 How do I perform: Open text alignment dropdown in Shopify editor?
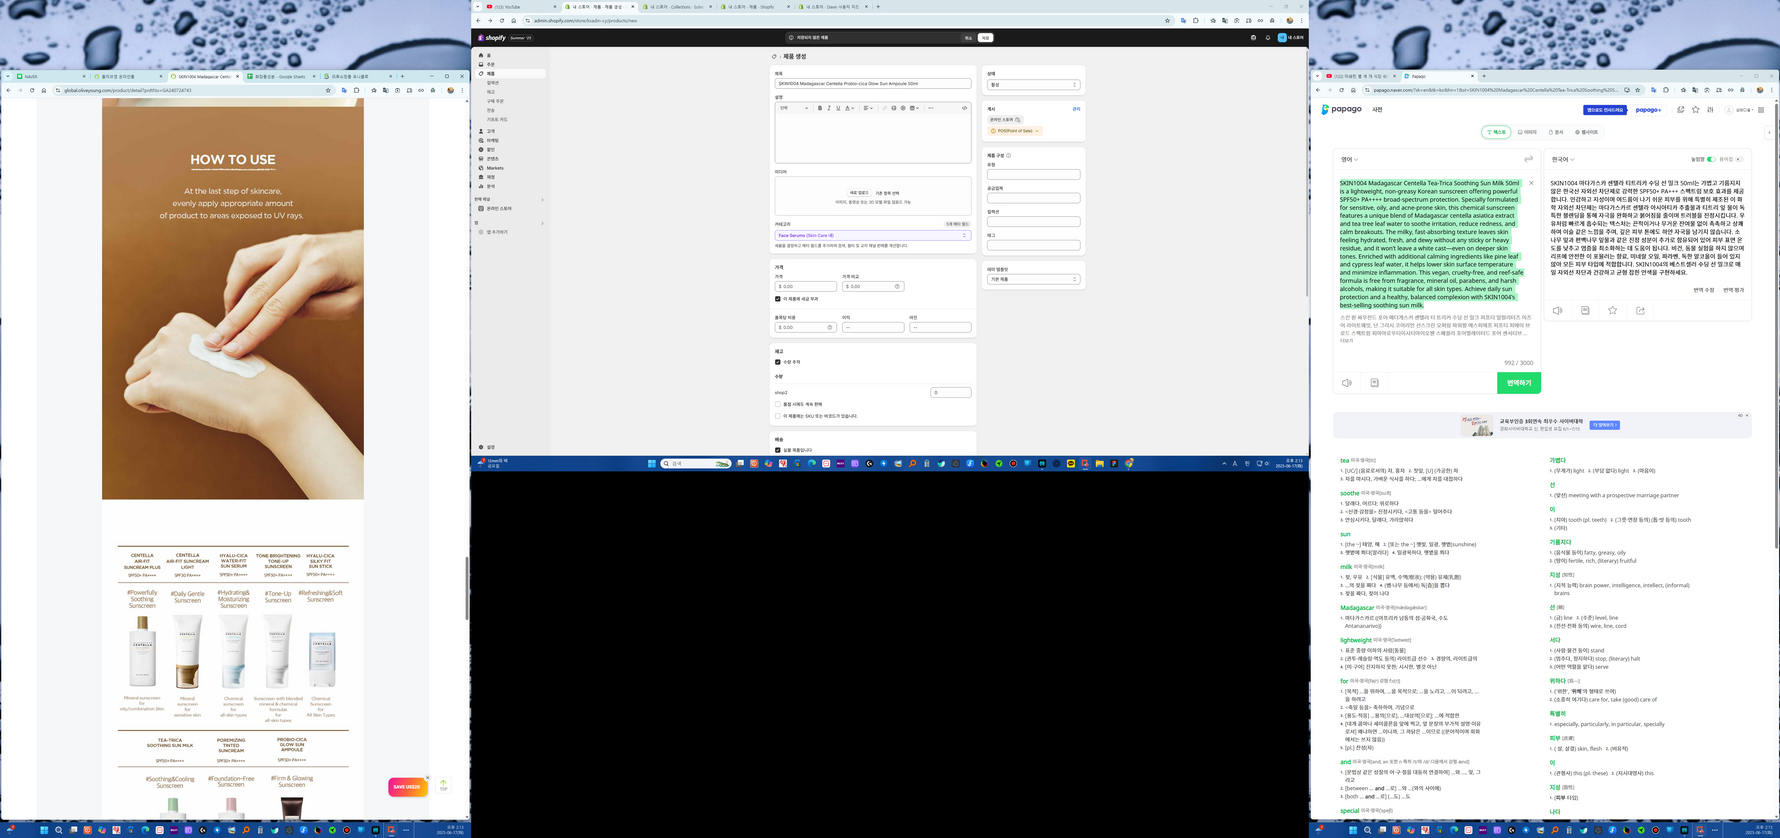click(x=868, y=108)
